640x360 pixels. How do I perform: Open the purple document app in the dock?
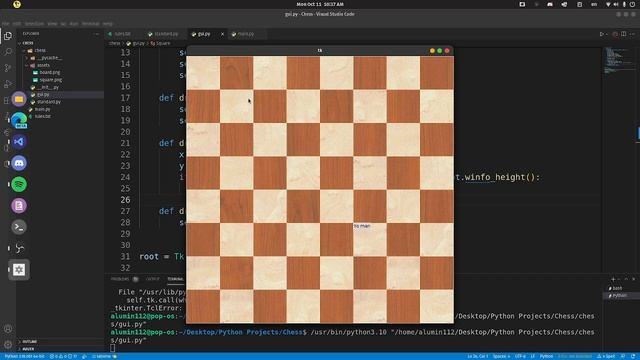click(19, 205)
